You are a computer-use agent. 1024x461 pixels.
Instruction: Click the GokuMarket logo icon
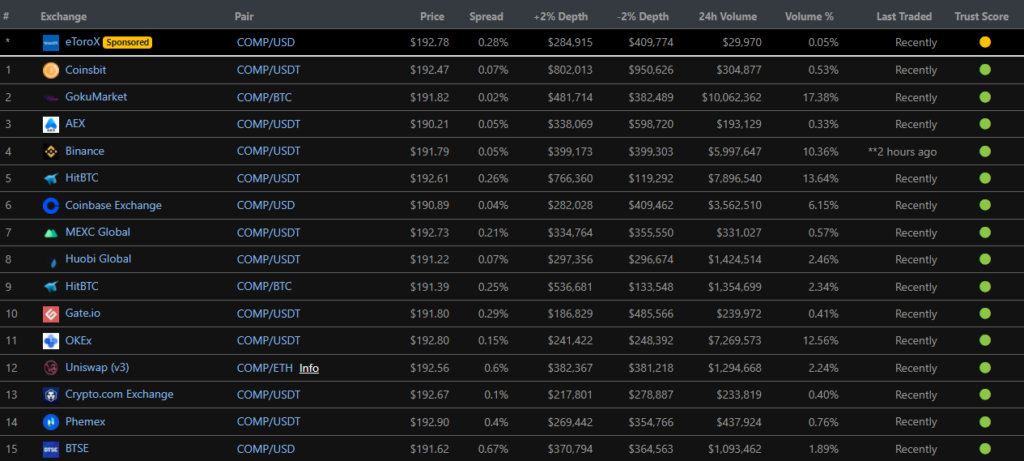51,97
